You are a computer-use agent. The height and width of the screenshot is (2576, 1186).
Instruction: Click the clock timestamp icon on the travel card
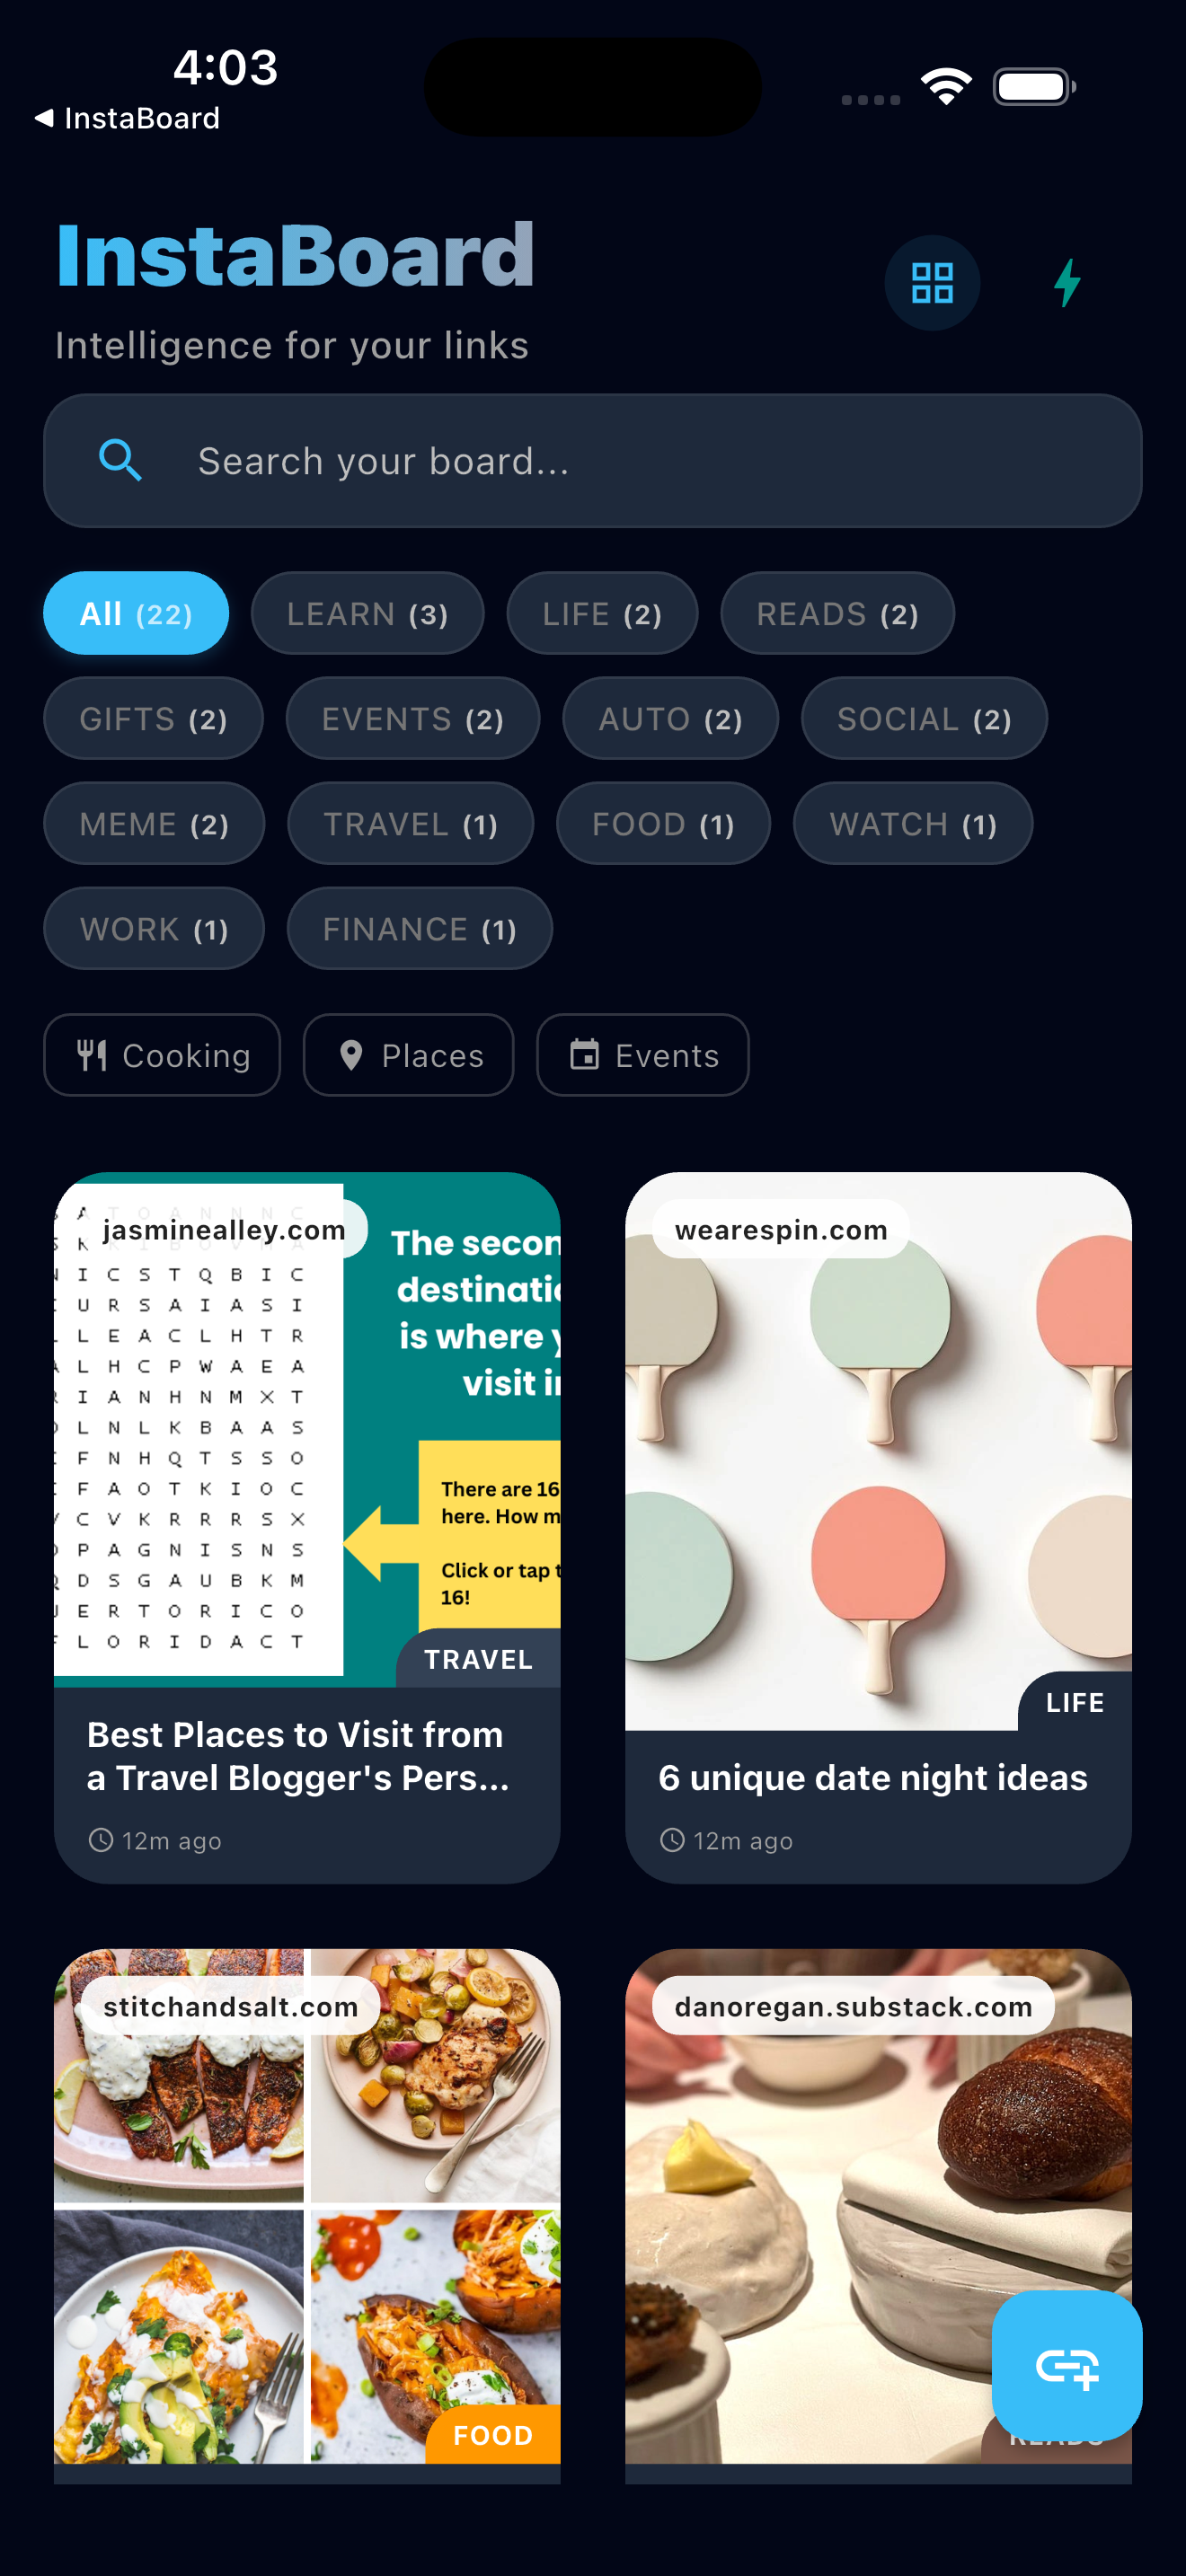101,1840
